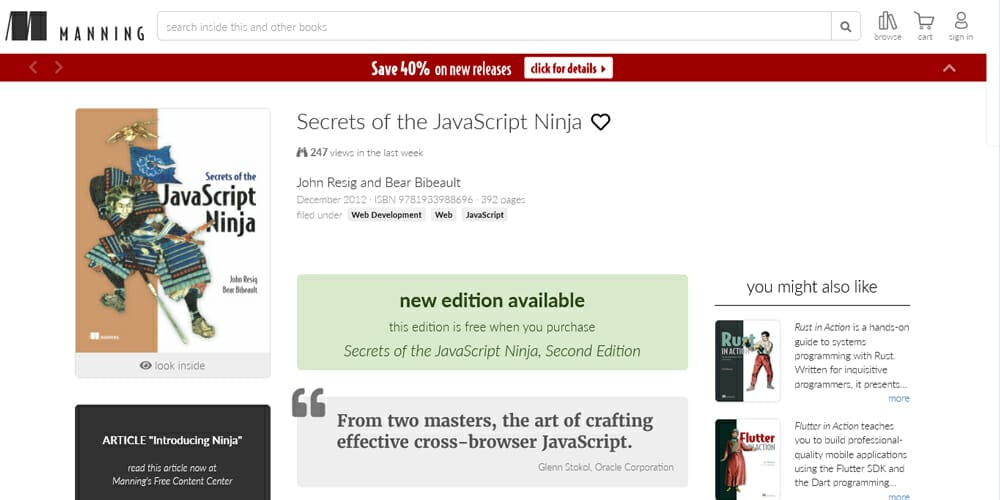
Task: Click the binoculars views icon
Action: coord(302,152)
